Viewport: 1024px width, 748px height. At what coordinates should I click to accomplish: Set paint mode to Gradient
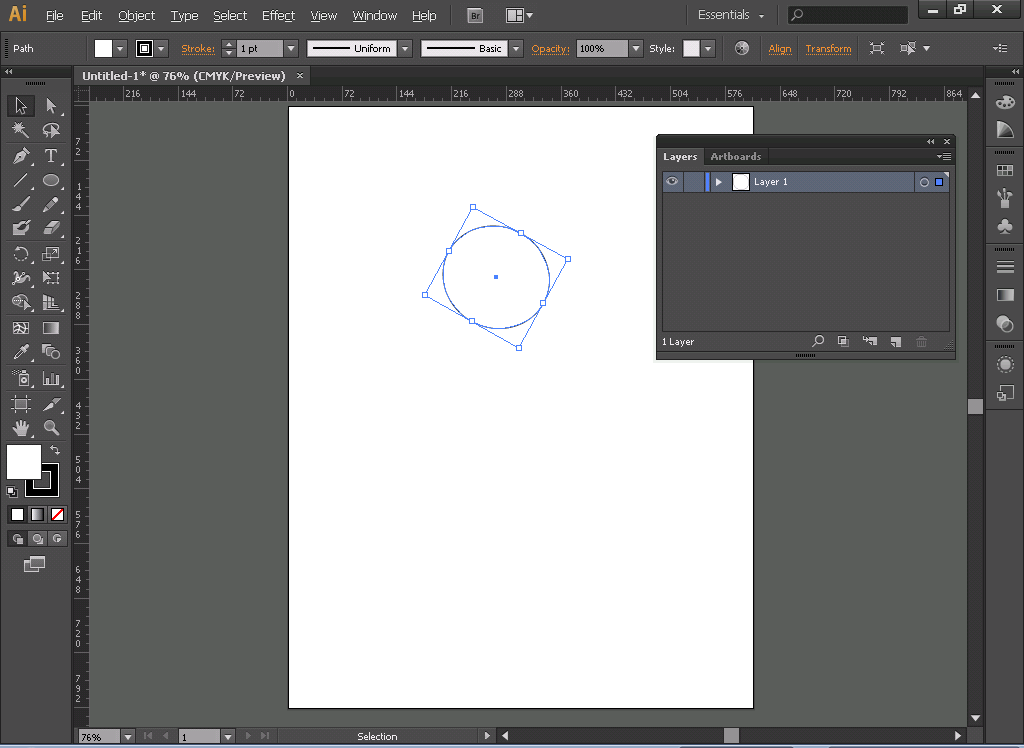pyautogui.click(x=38, y=515)
